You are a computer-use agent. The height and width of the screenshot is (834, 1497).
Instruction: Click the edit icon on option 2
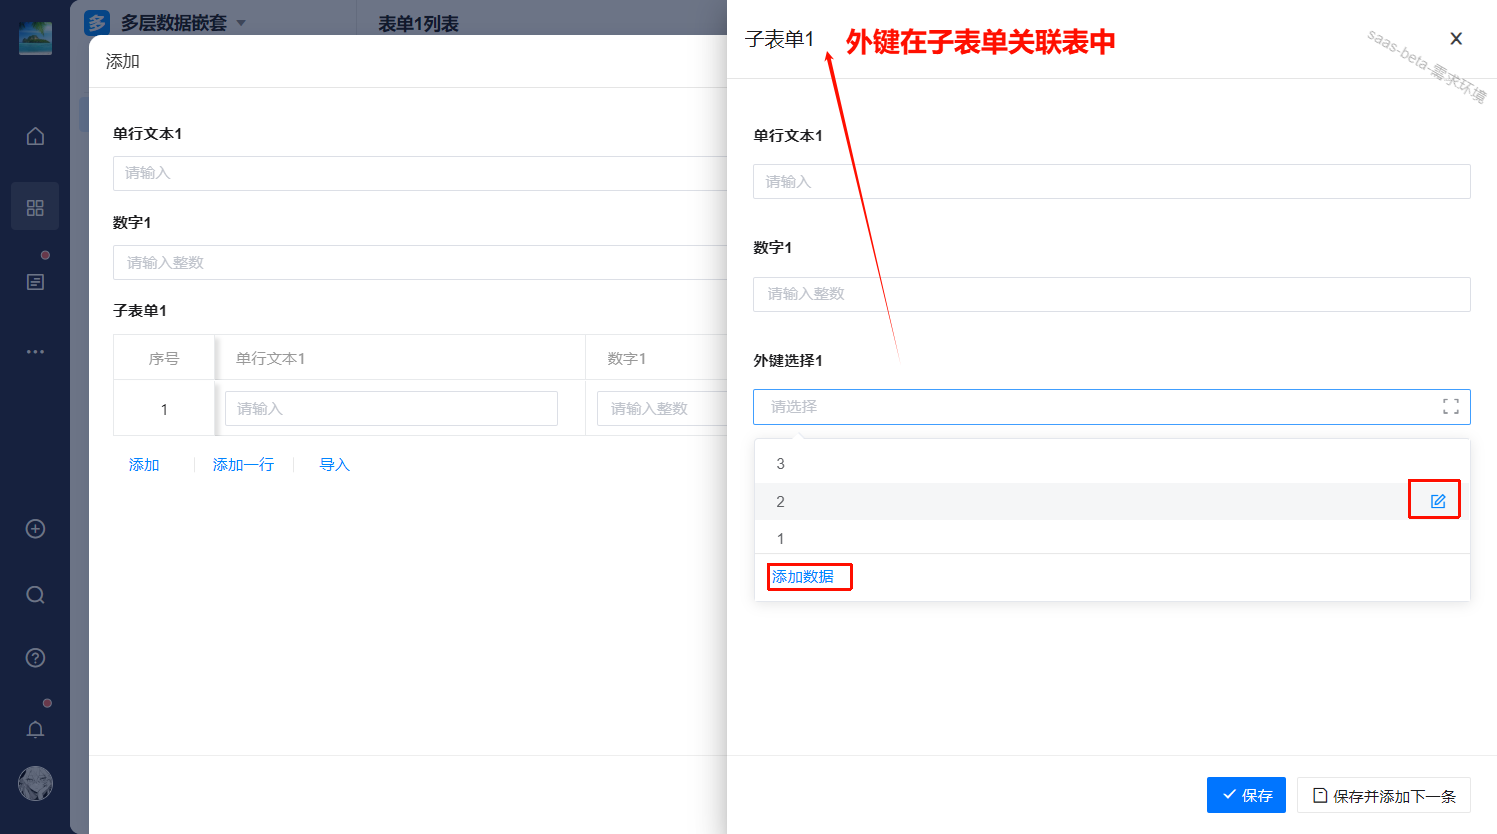[x=1437, y=501]
